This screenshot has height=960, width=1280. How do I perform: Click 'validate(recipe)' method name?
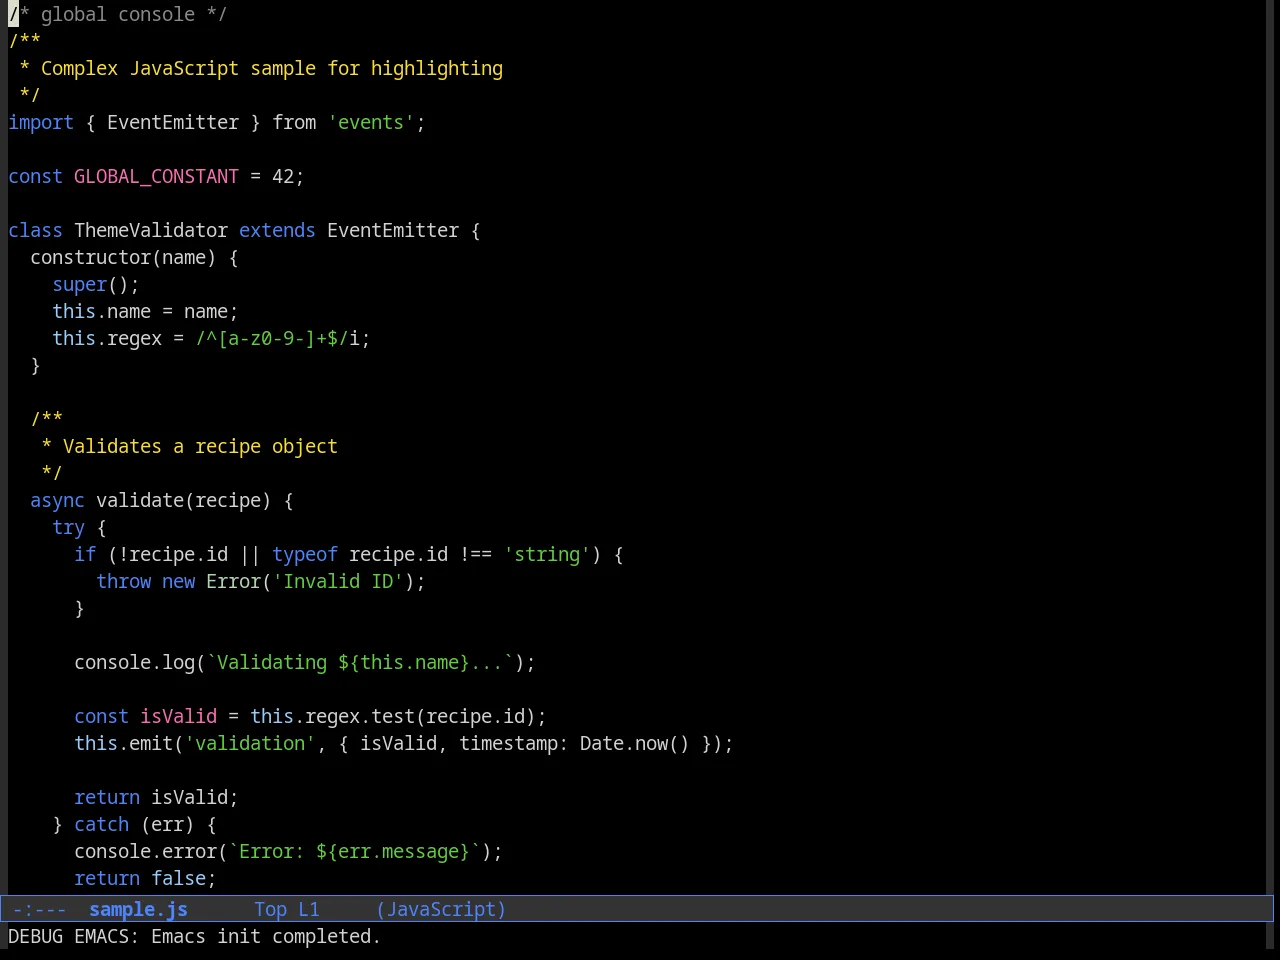pyautogui.click(x=184, y=500)
